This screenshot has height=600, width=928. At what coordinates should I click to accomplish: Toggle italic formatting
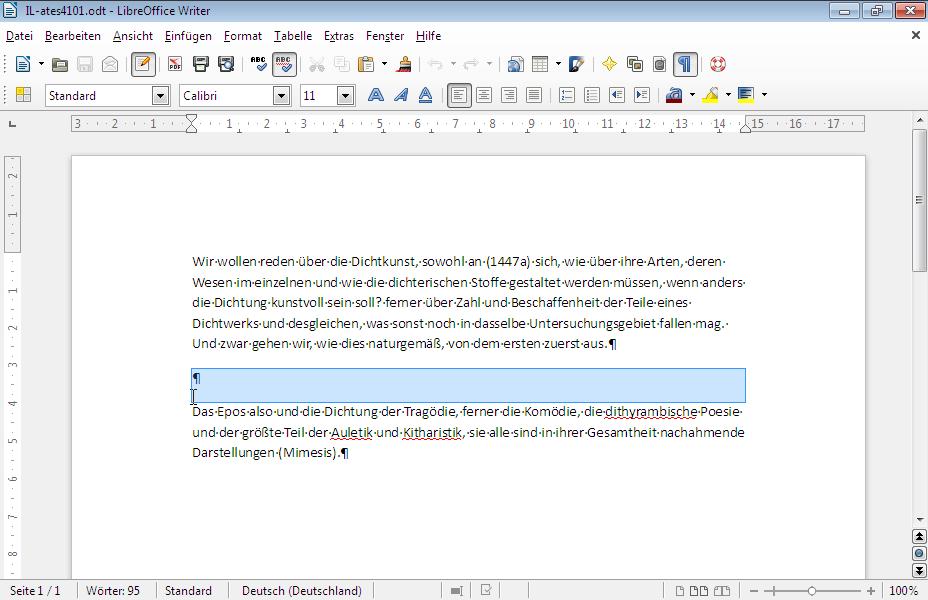(401, 95)
